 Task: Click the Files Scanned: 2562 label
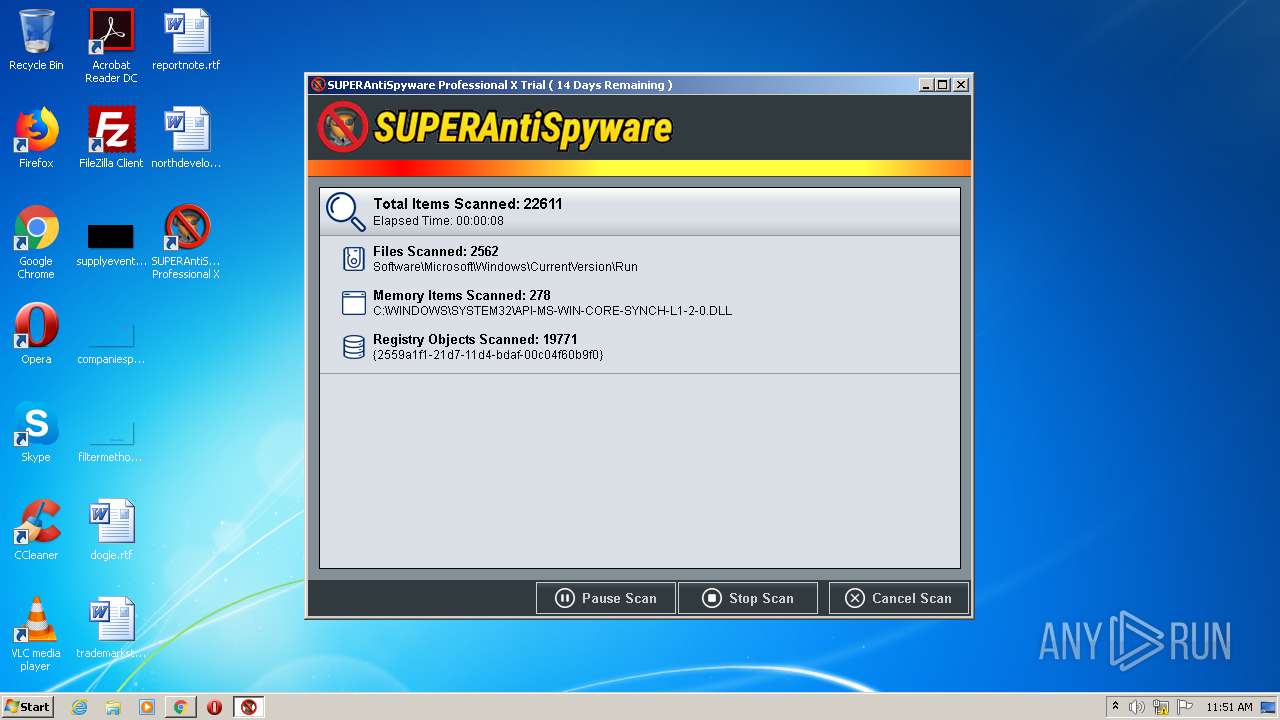tap(436, 251)
